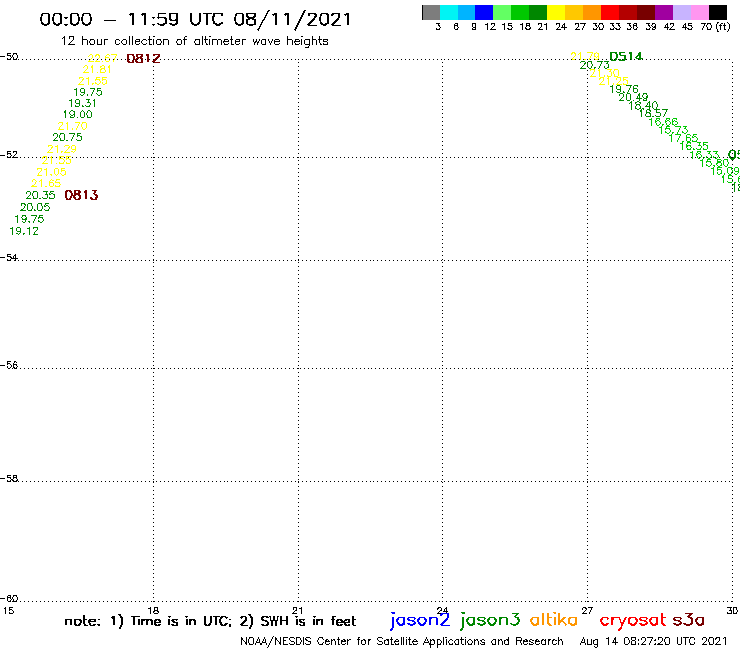This screenshot has height=650, width=740.
Task: Click the 19.00 wave height value
Action: (77, 115)
